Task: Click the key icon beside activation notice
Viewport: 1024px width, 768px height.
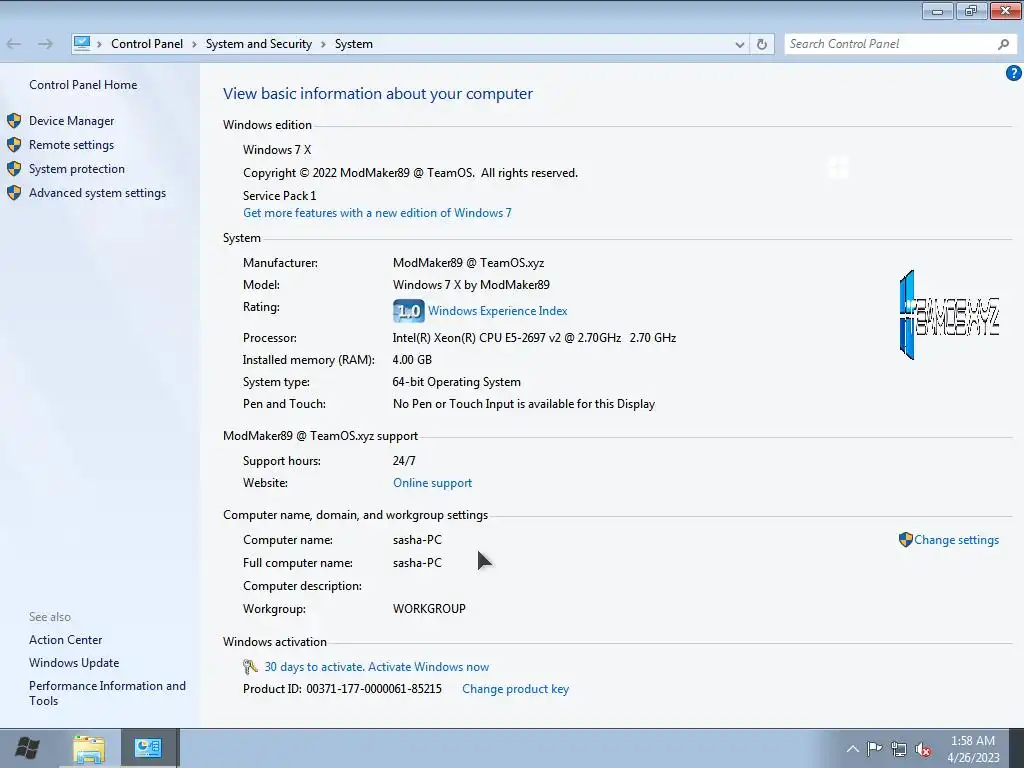Action: (x=250, y=667)
